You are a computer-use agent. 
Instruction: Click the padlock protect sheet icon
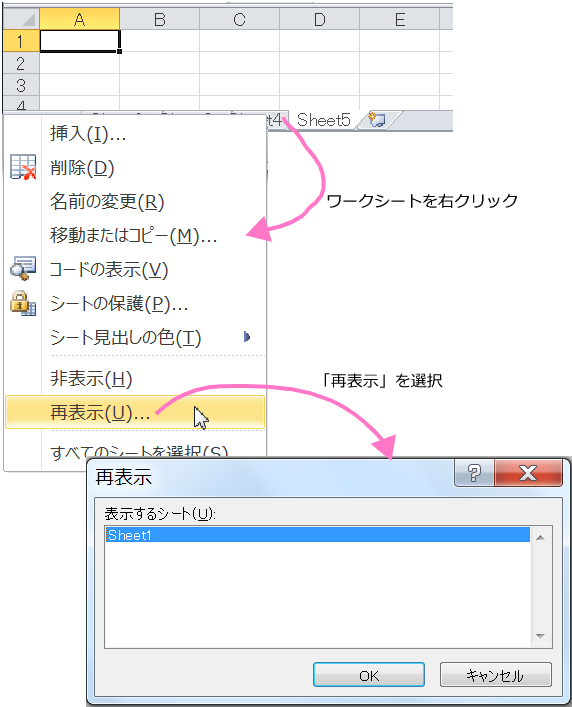23,303
